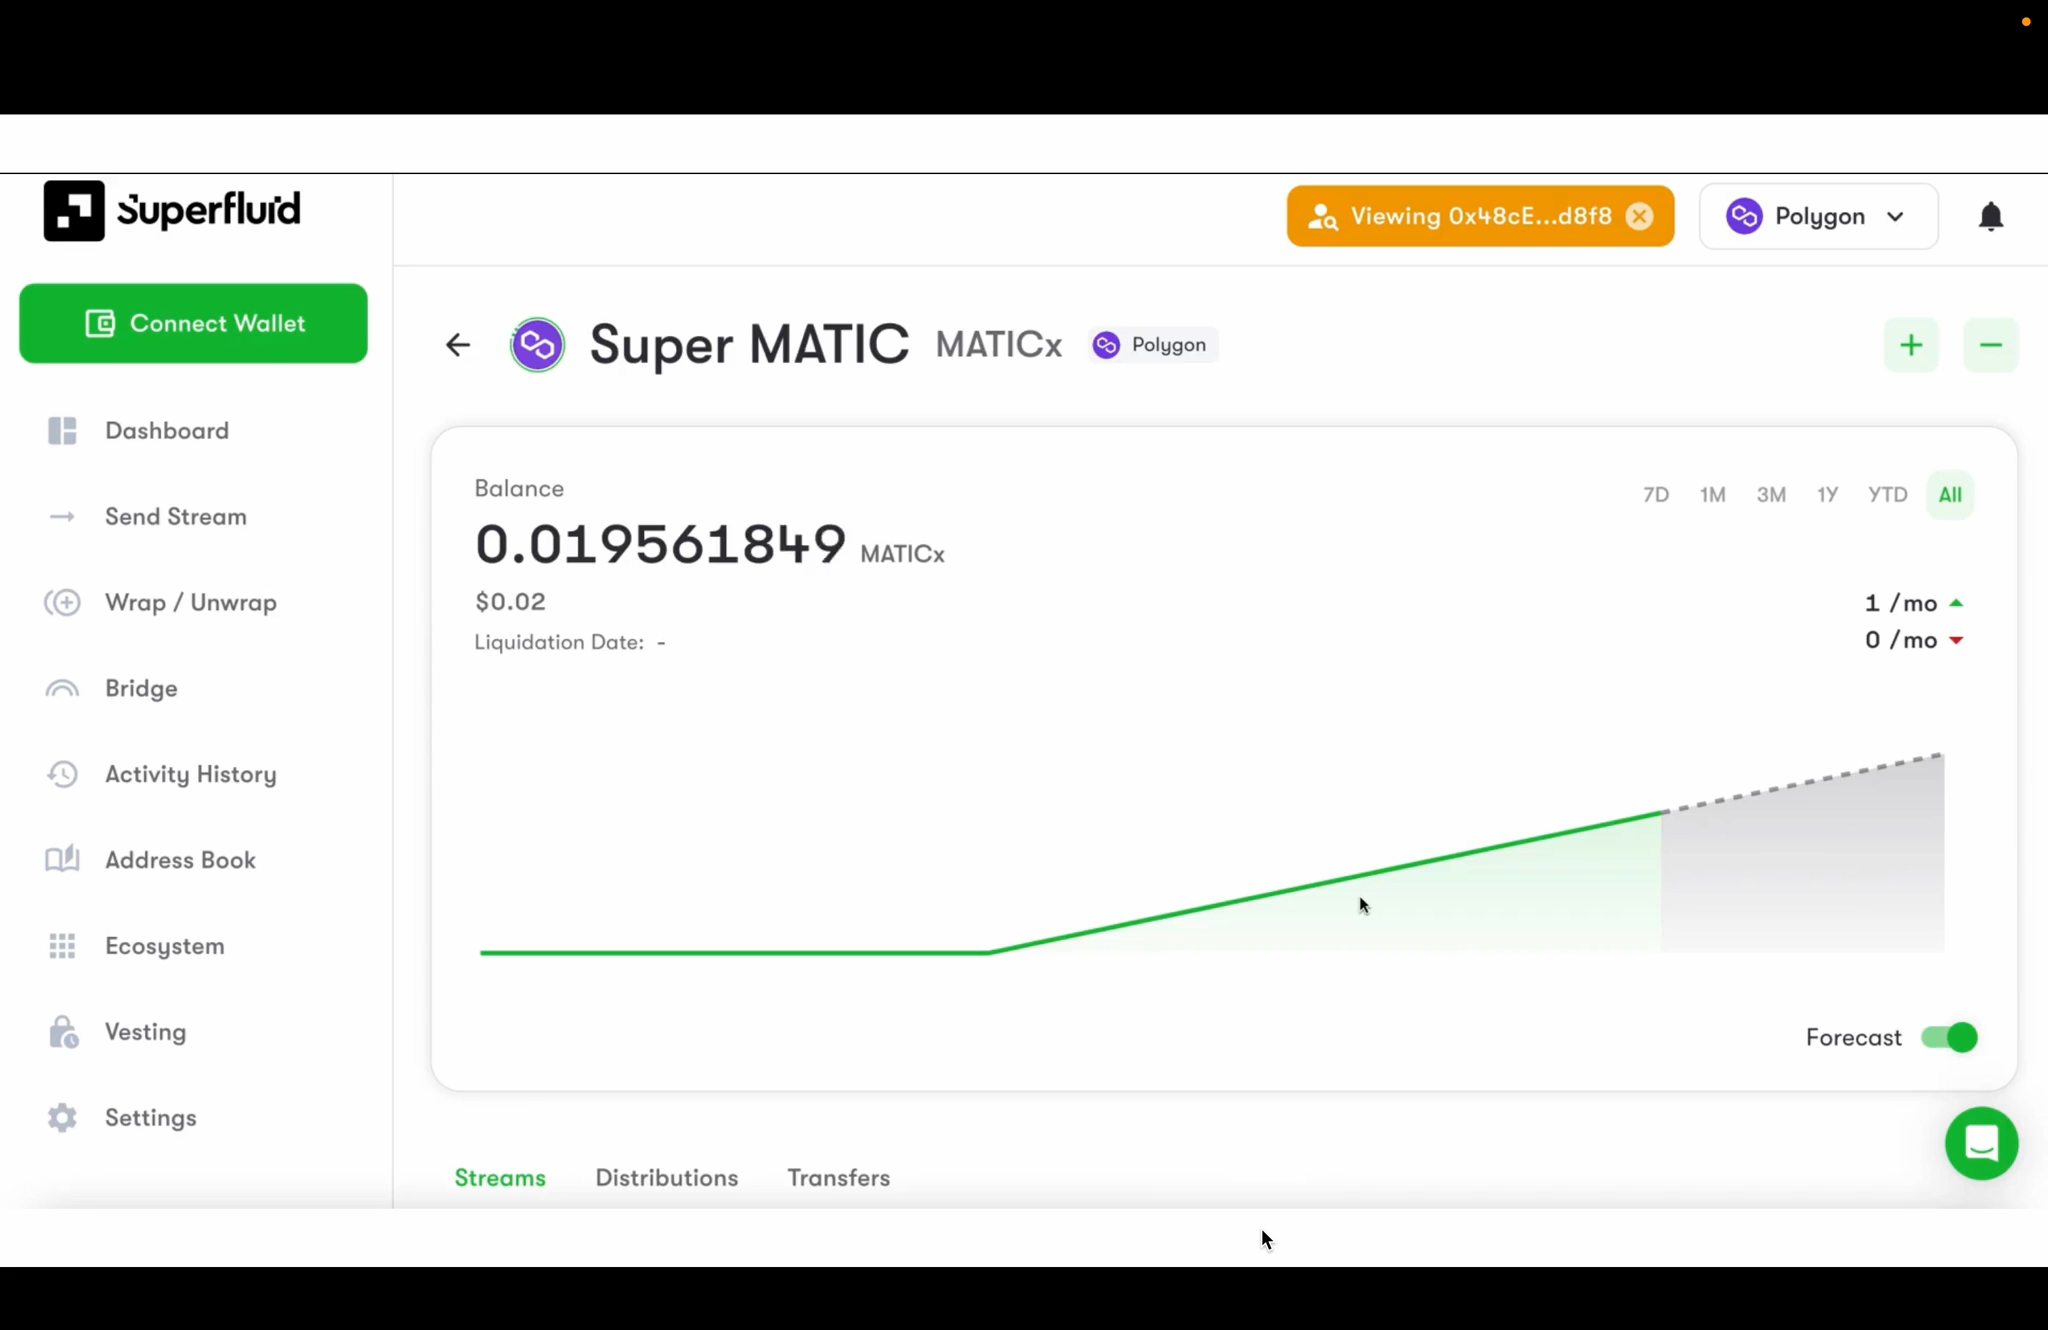Click the plus wrap button
Viewport: 2048px width, 1330px height.
[x=1911, y=345]
